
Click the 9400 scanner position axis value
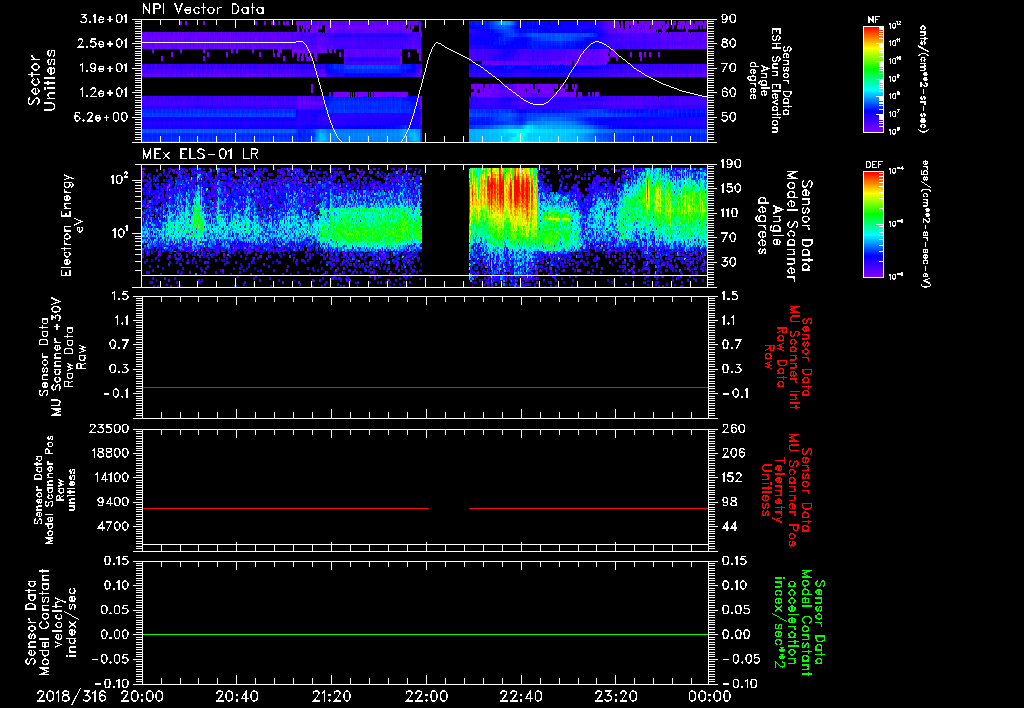pos(114,502)
